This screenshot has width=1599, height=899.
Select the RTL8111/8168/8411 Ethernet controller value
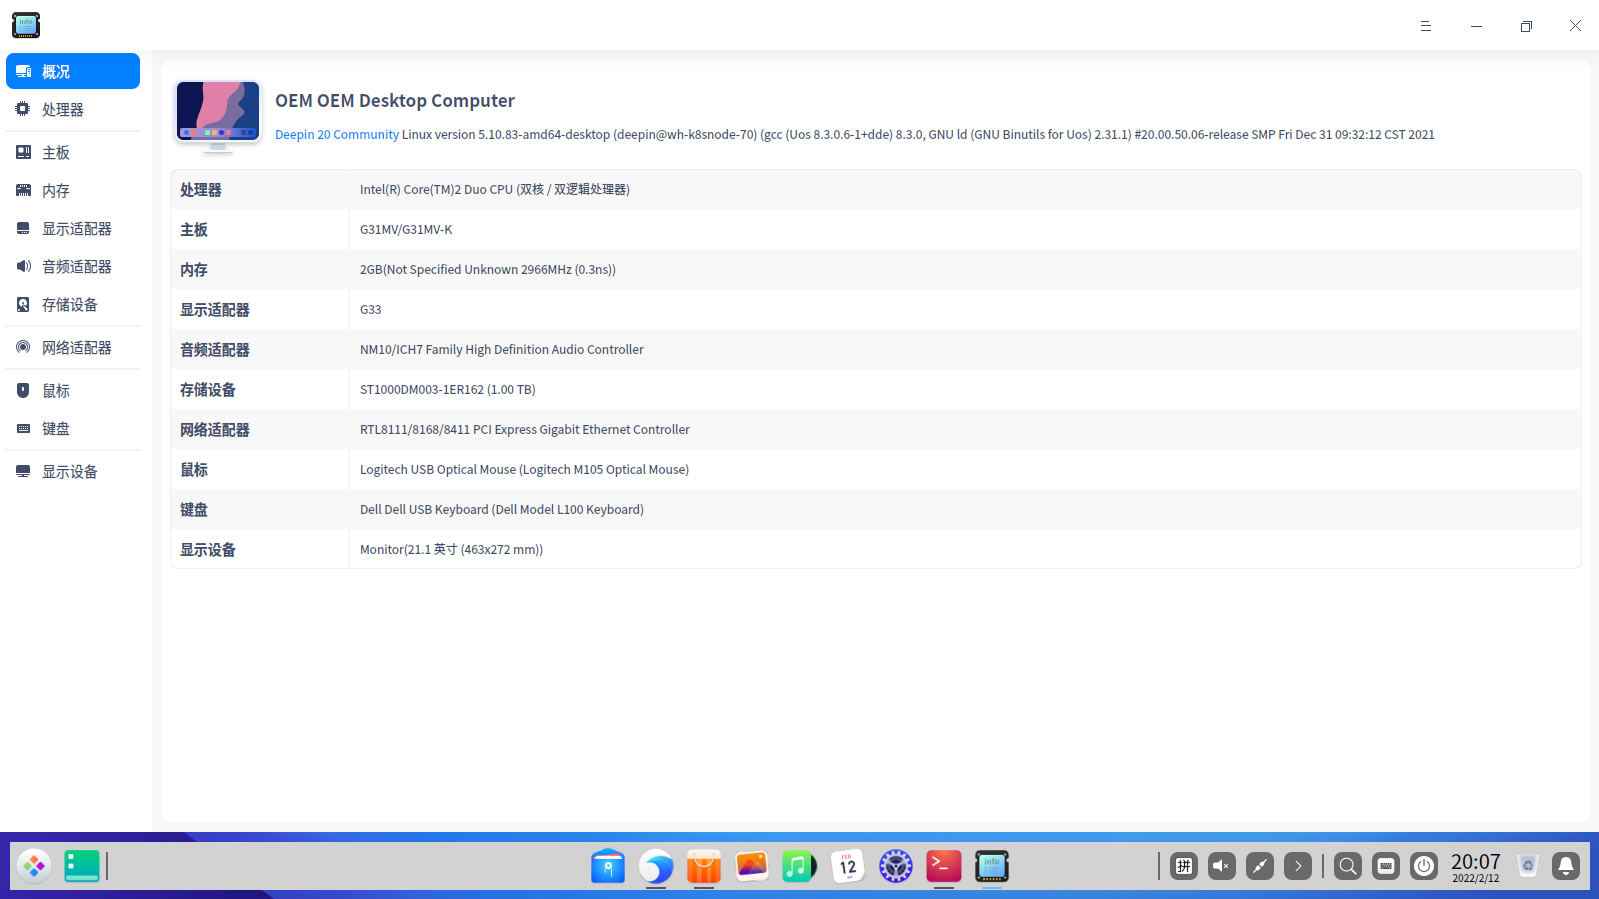(x=525, y=430)
